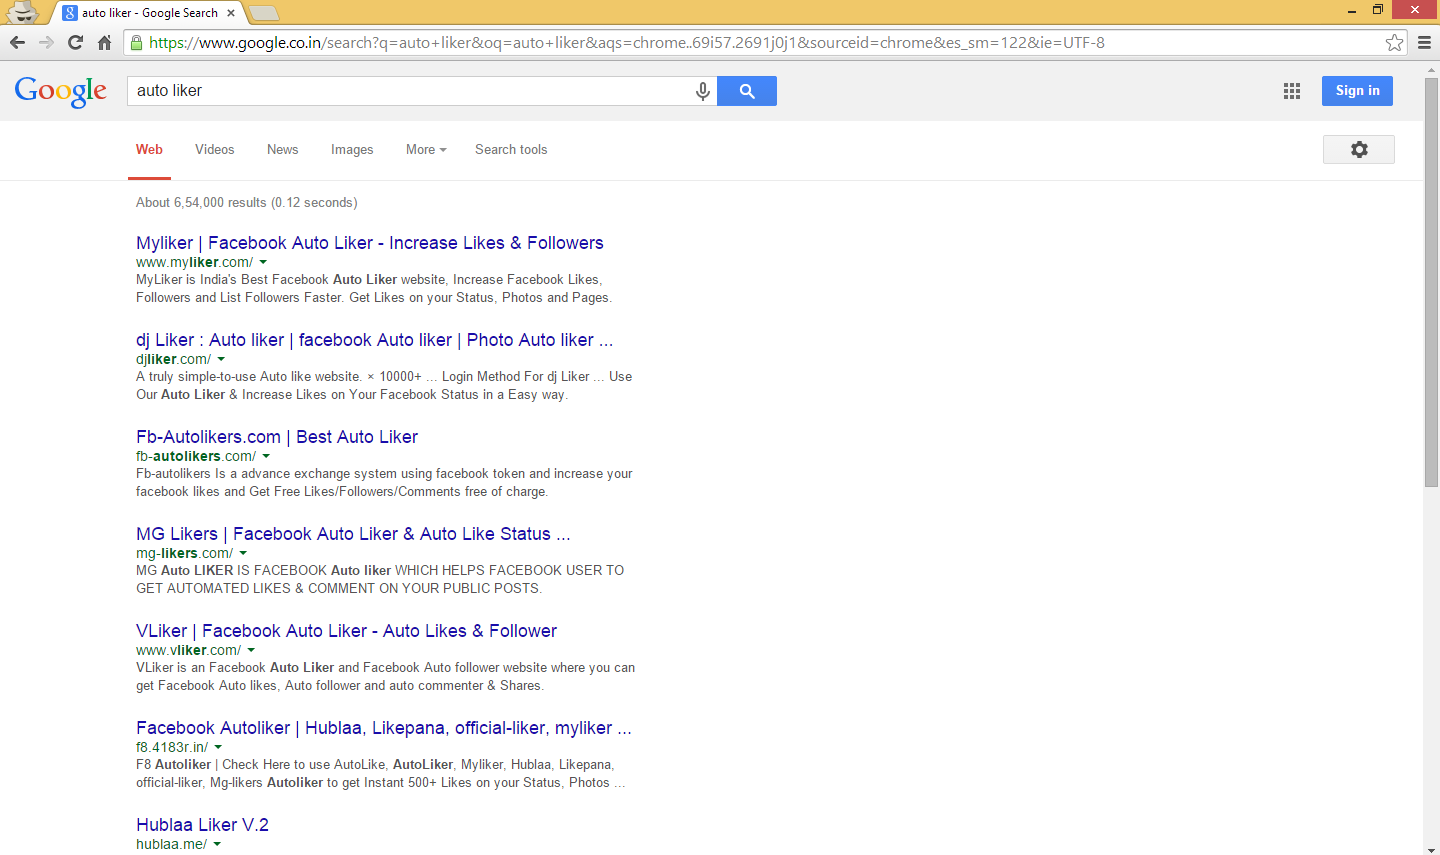Click the fb-autolikers.com URL text
Image resolution: width=1440 pixels, height=855 pixels.
pos(196,457)
